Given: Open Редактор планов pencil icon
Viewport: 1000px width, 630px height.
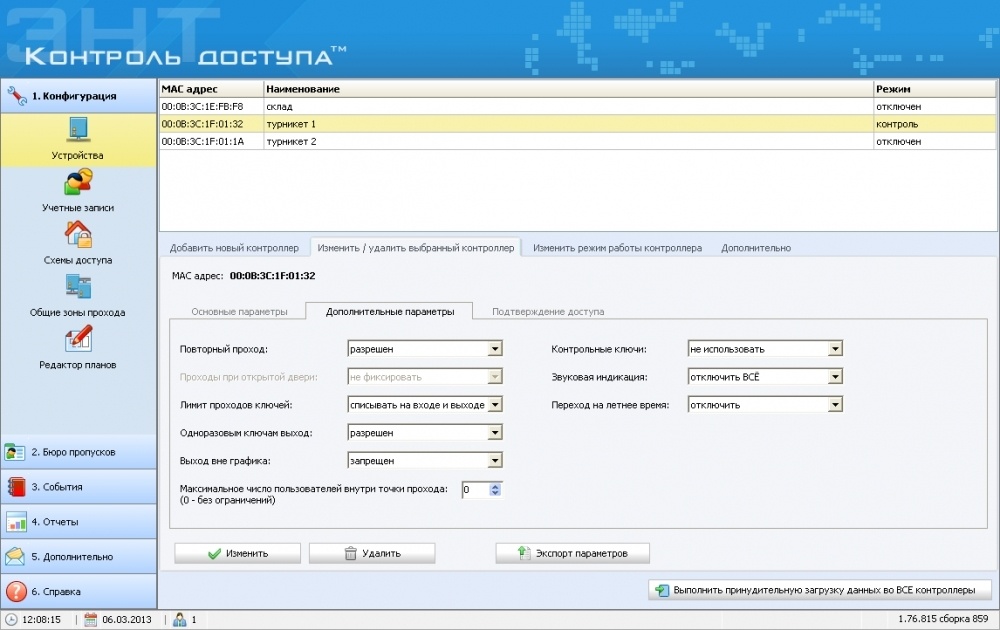Looking at the screenshot, I should (x=78, y=339).
